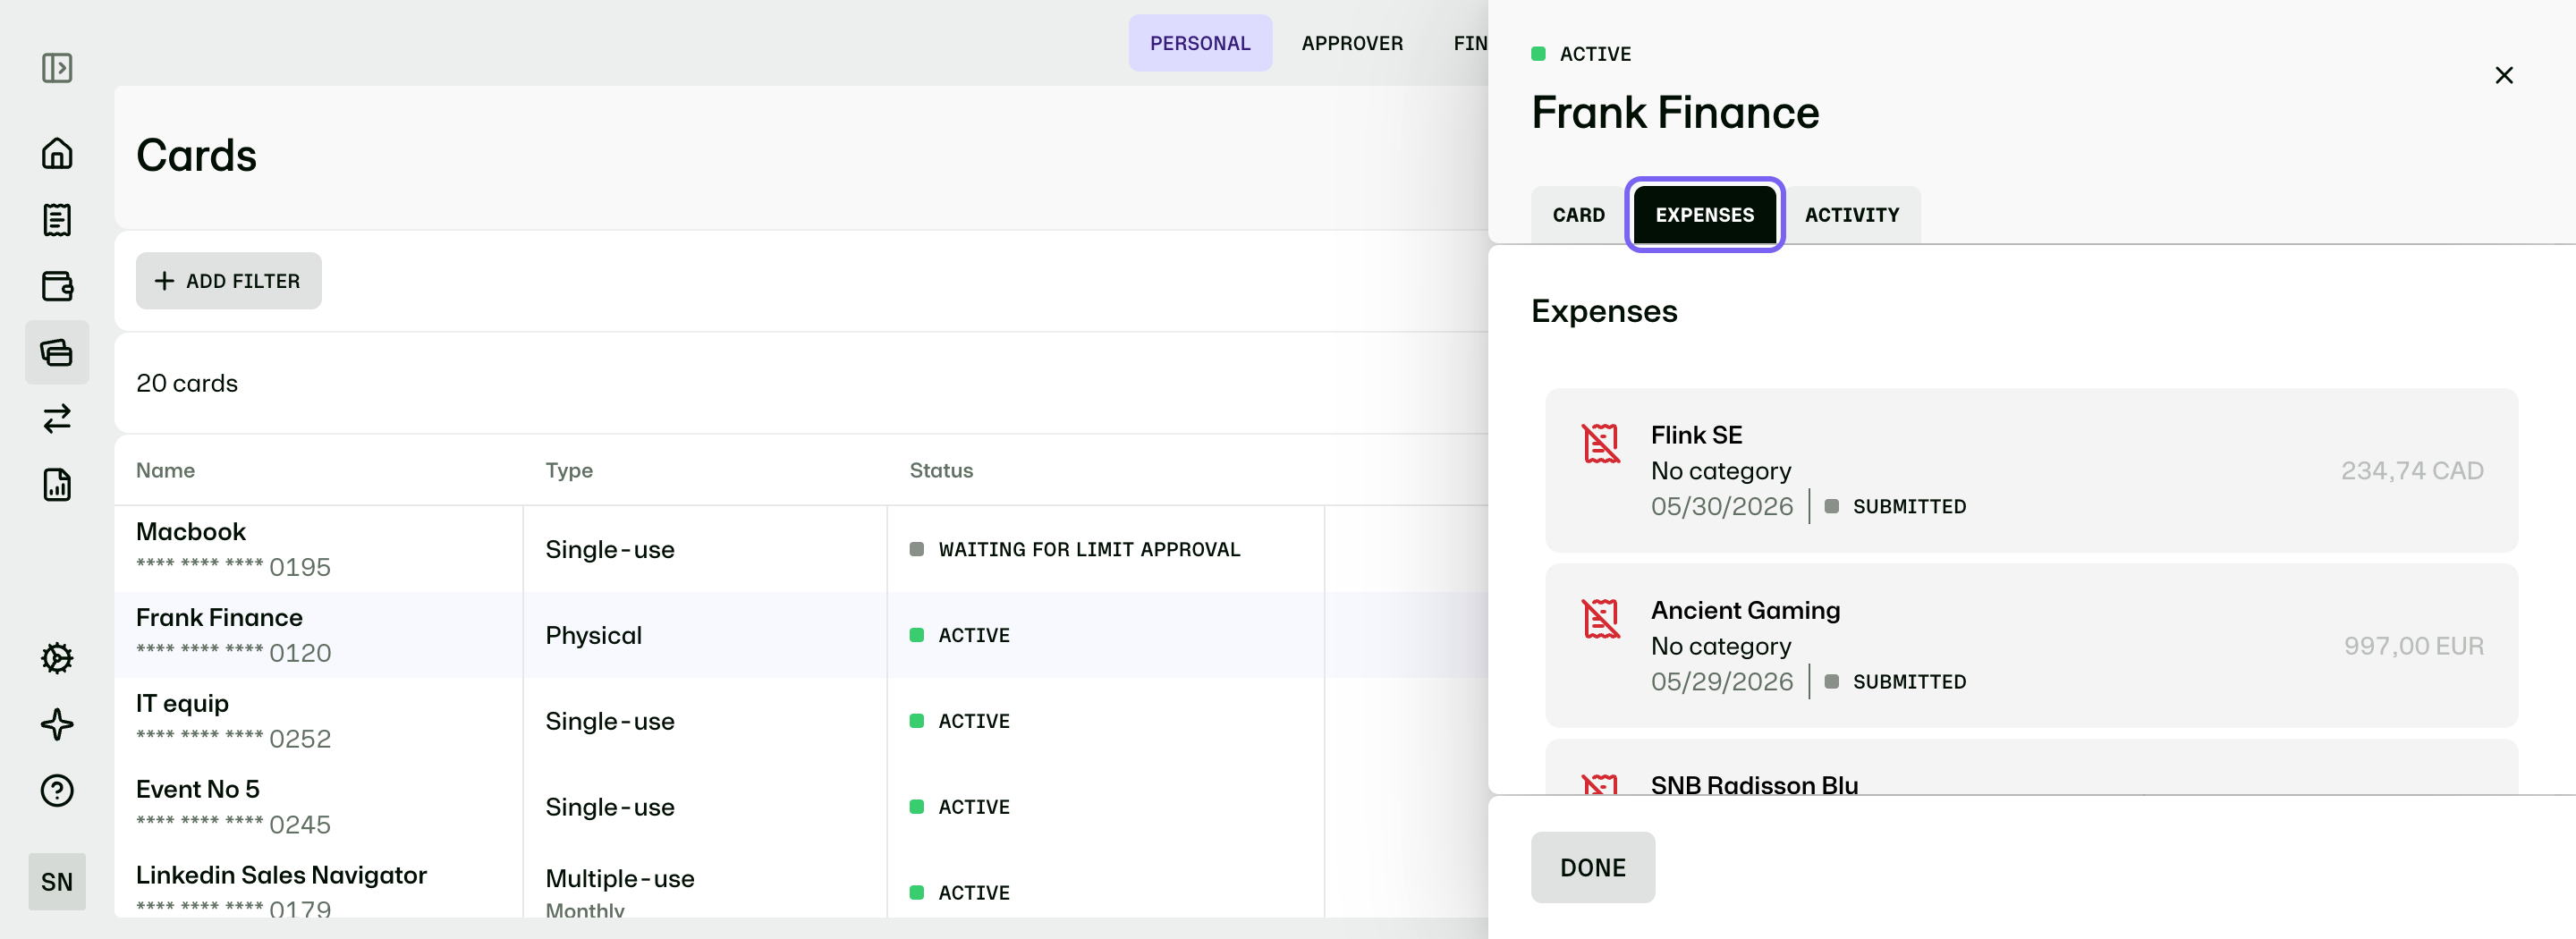Open the Flink SE expense card

click(2031, 470)
